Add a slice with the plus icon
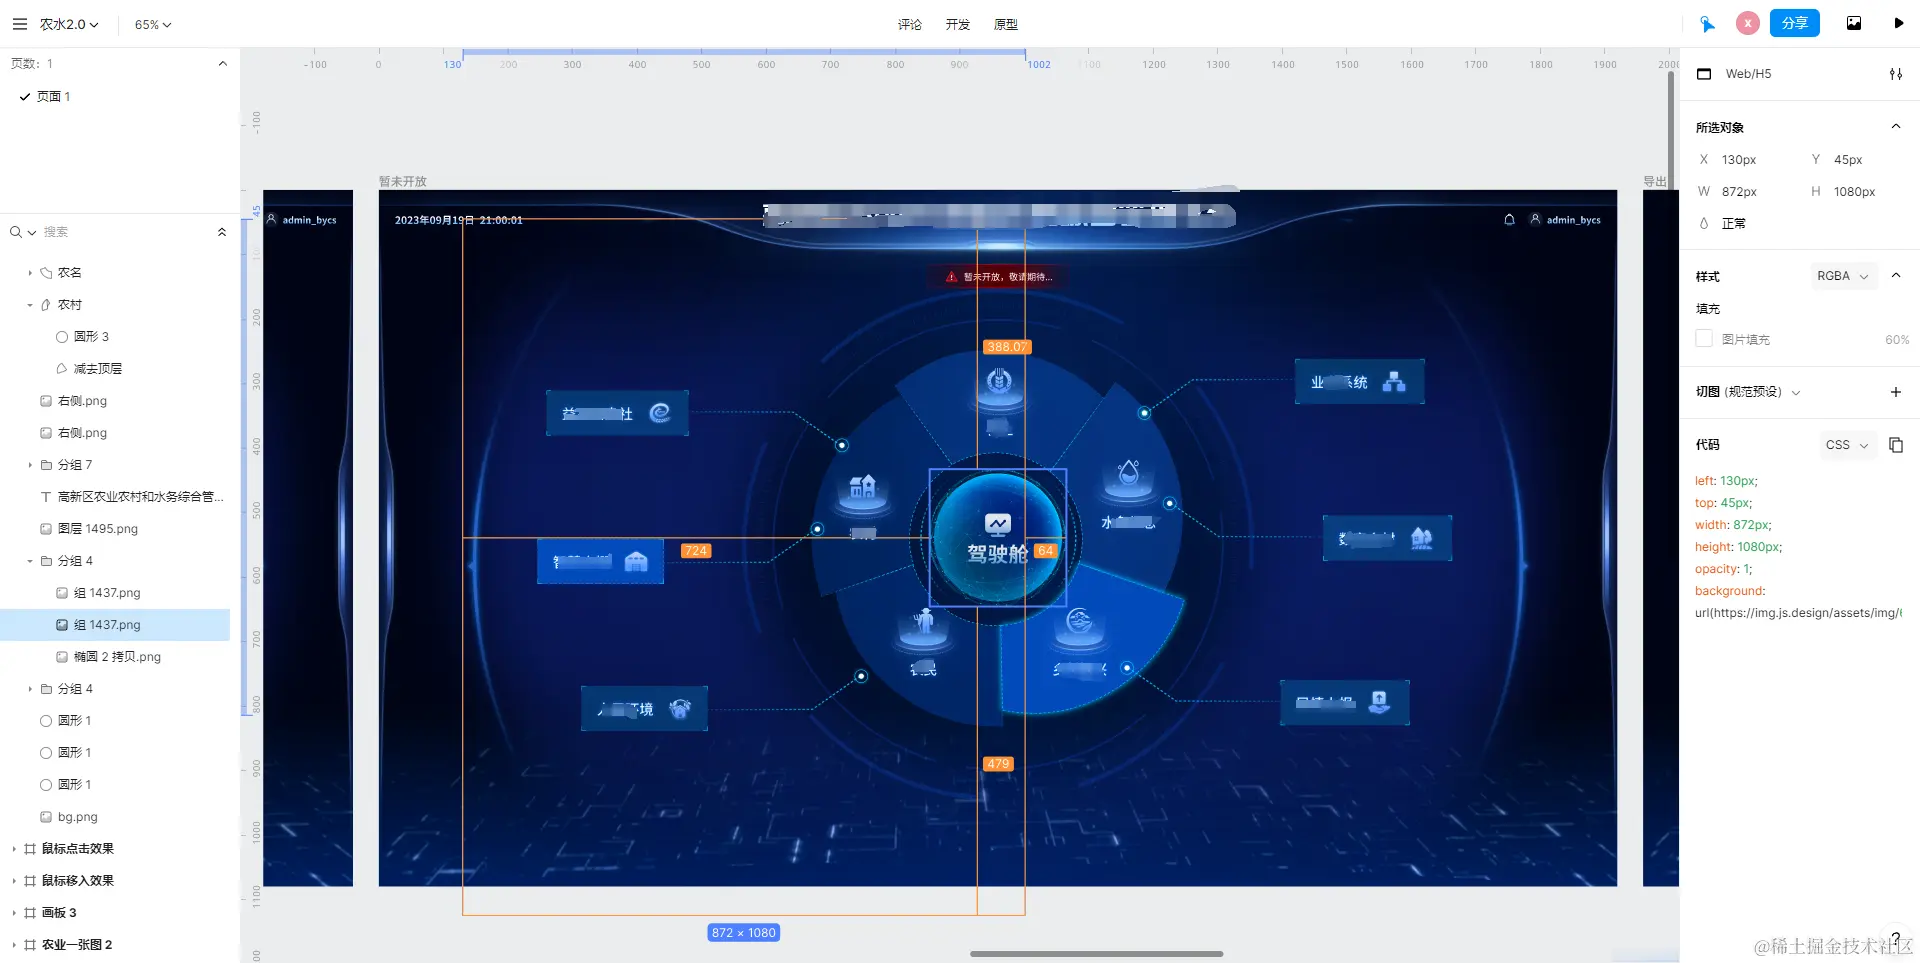The height and width of the screenshot is (963, 1920). (1895, 392)
